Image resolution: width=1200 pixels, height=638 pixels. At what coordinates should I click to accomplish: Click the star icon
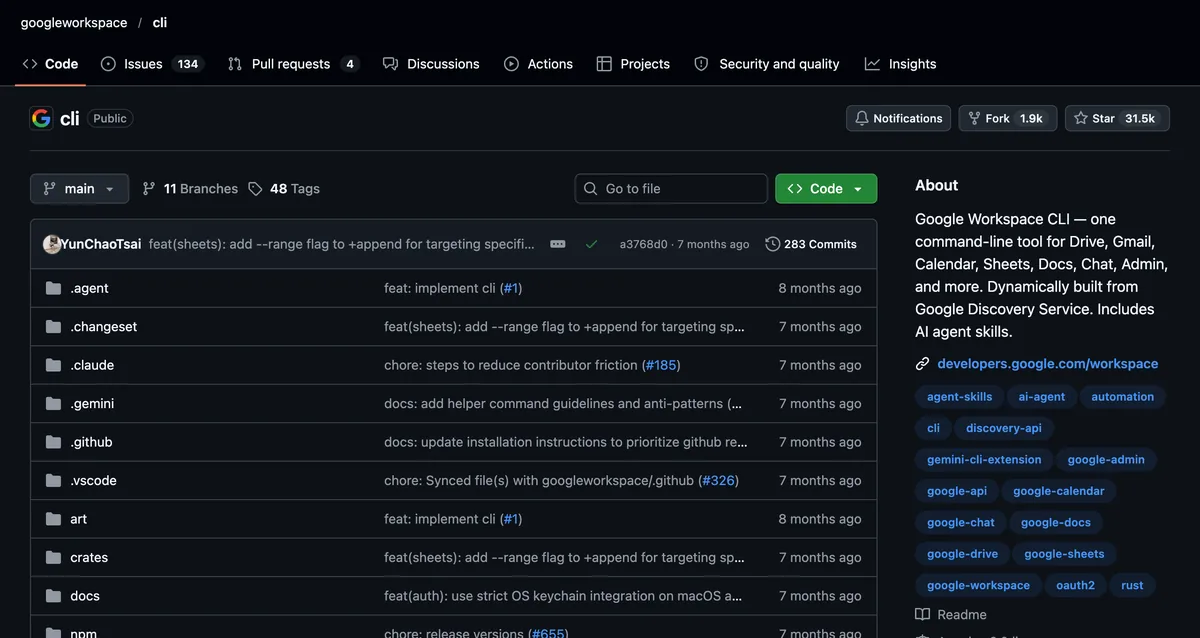(x=1081, y=118)
